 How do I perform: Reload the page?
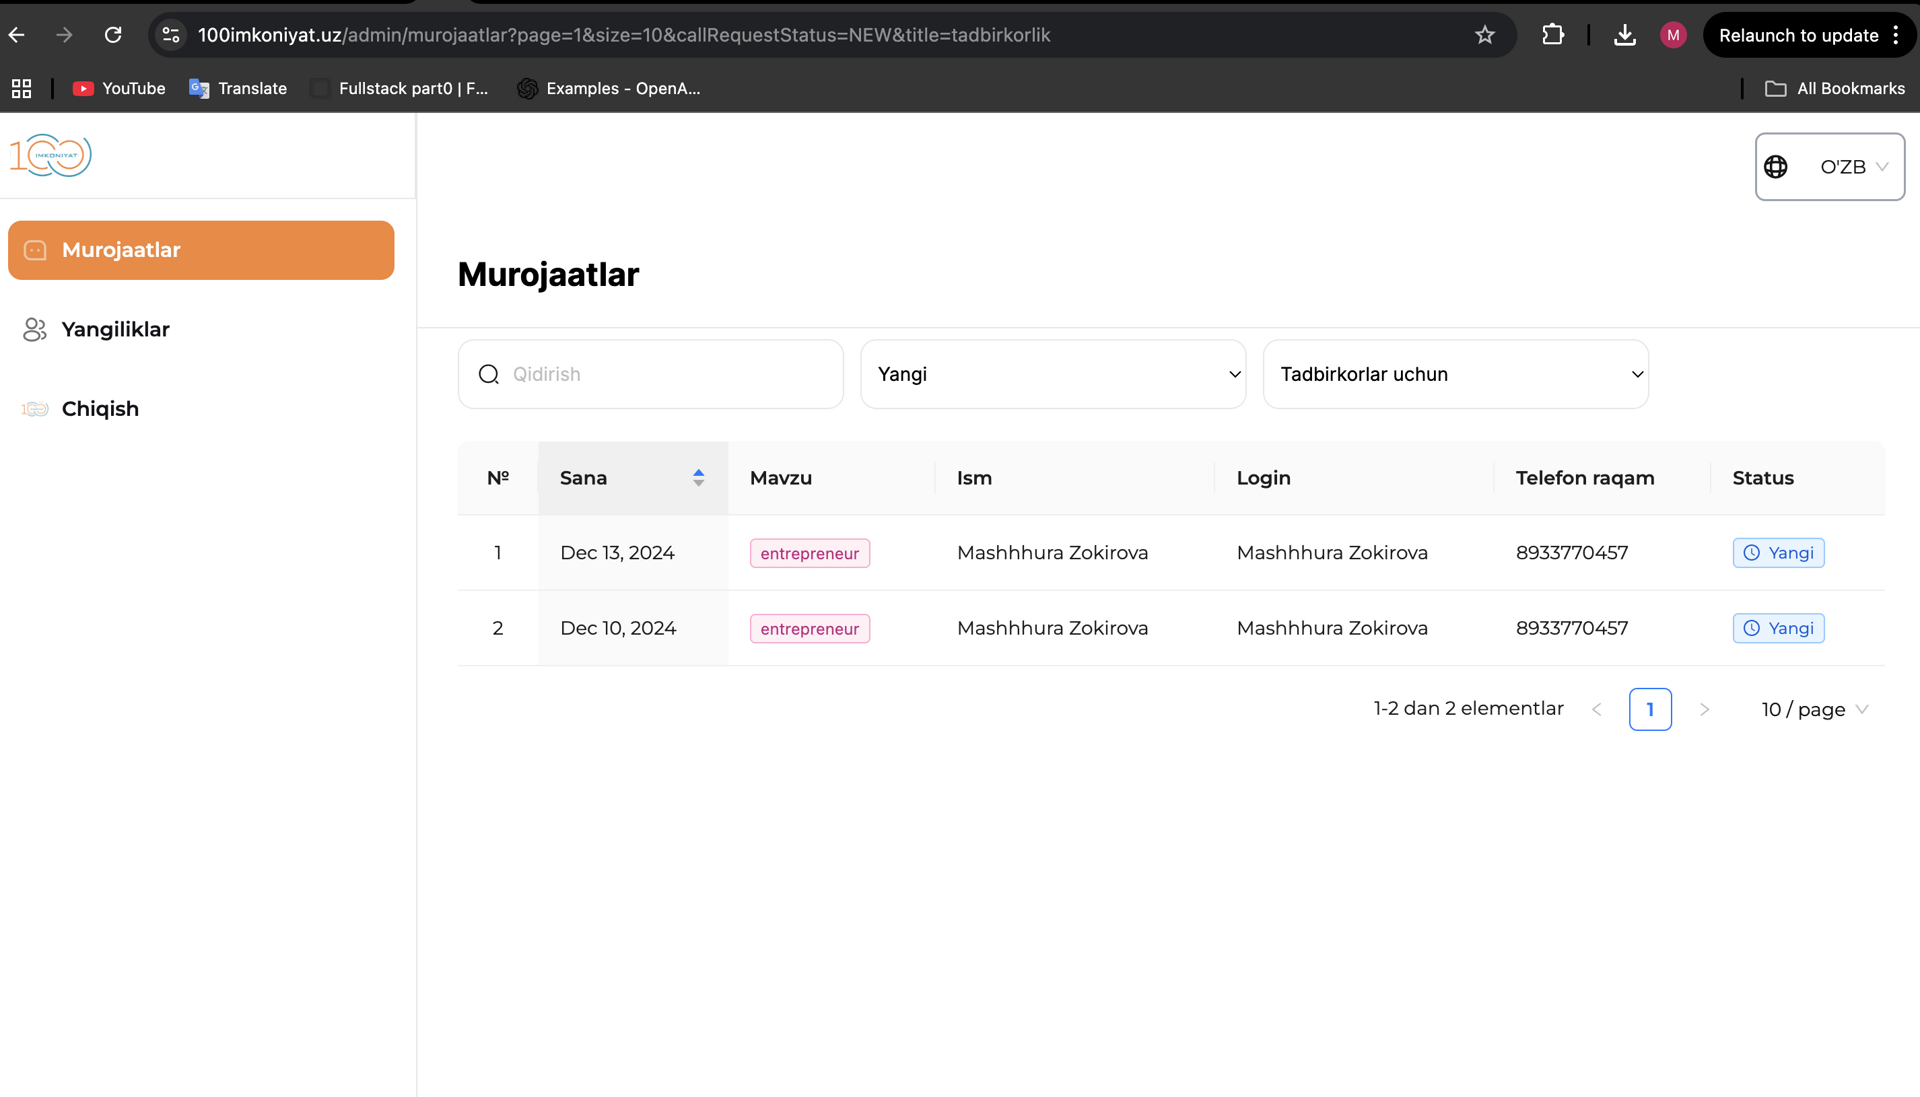[113, 35]
